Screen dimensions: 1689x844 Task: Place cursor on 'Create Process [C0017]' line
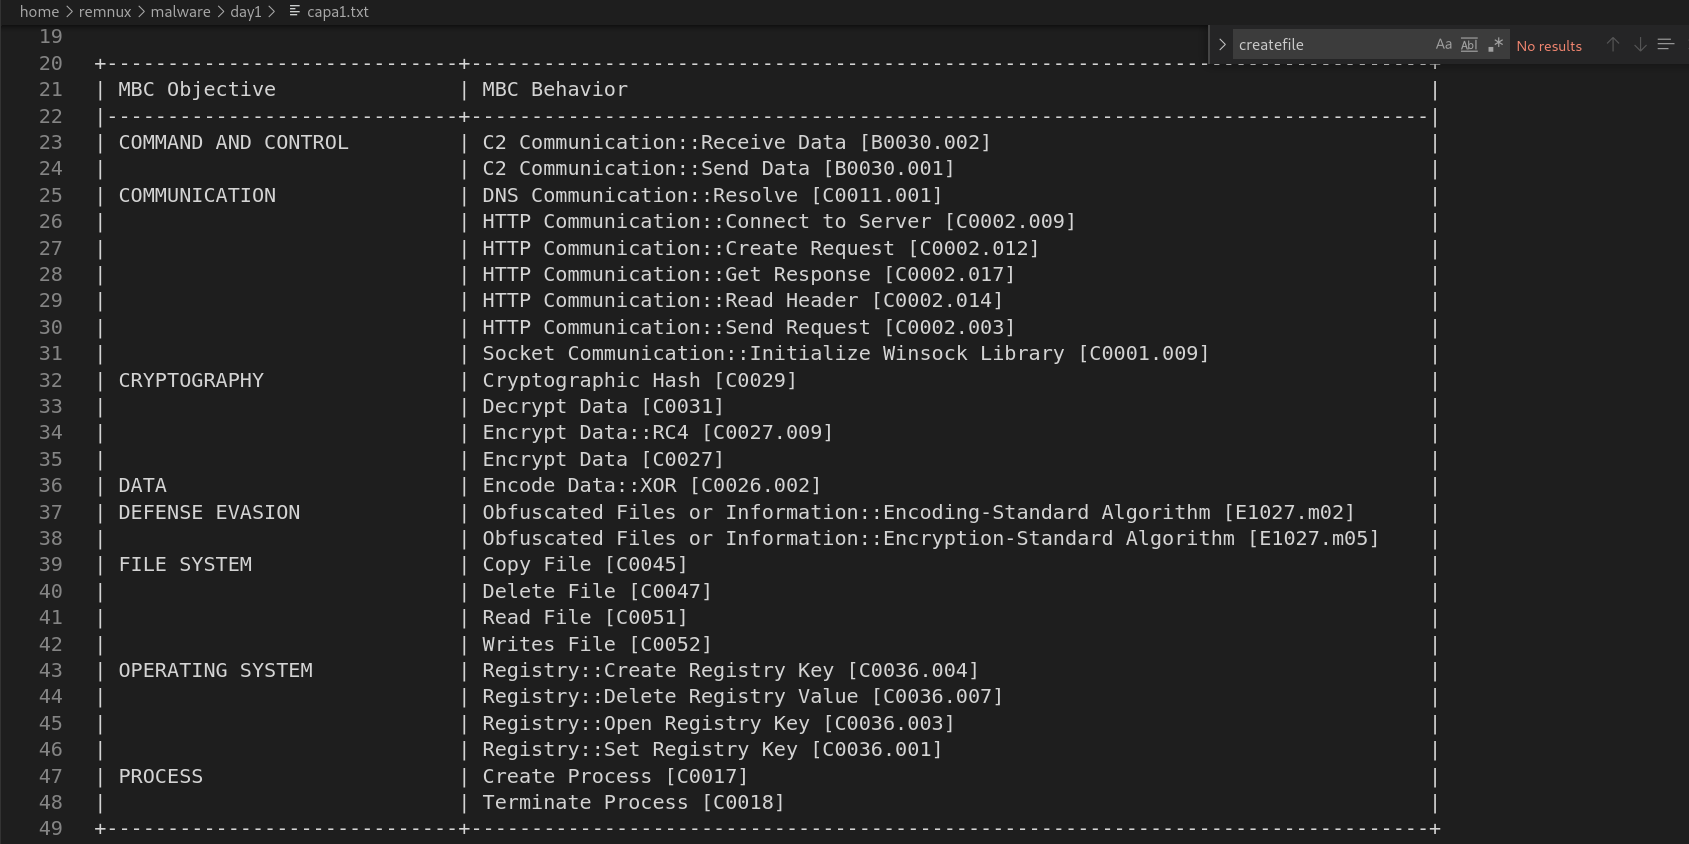(x=614, y=776)
